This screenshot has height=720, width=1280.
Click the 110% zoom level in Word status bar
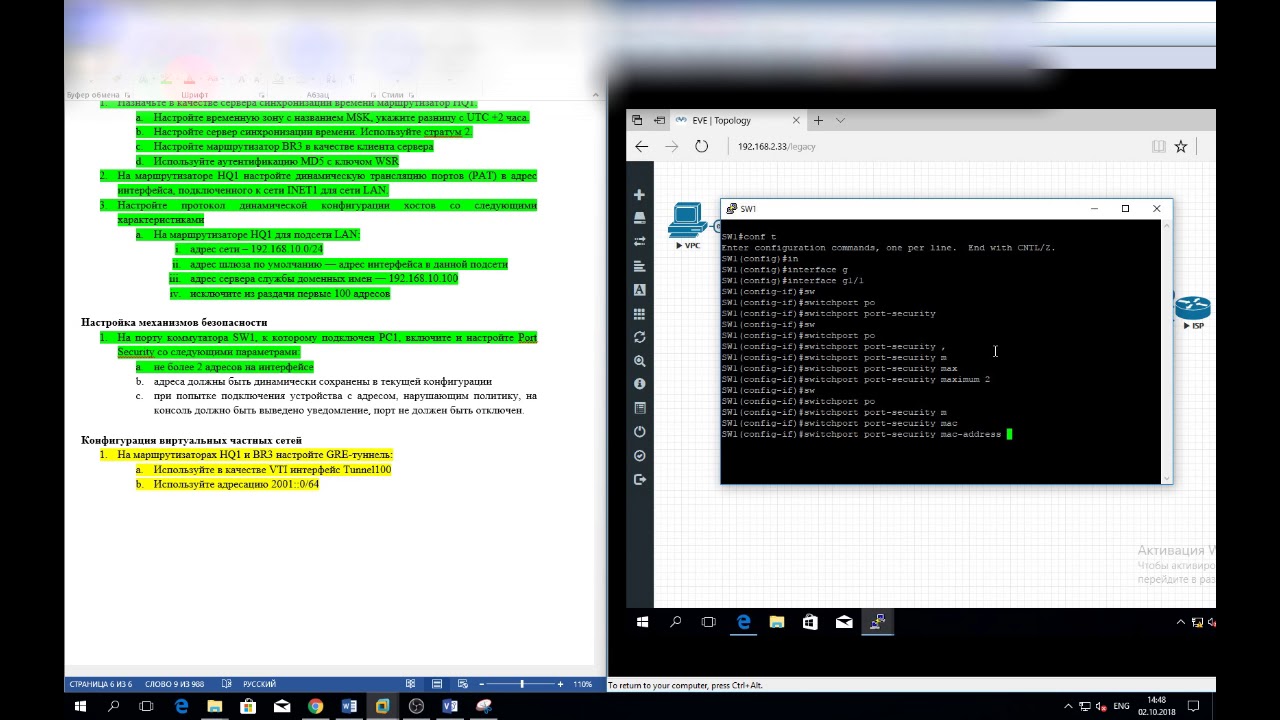point(583,684)
